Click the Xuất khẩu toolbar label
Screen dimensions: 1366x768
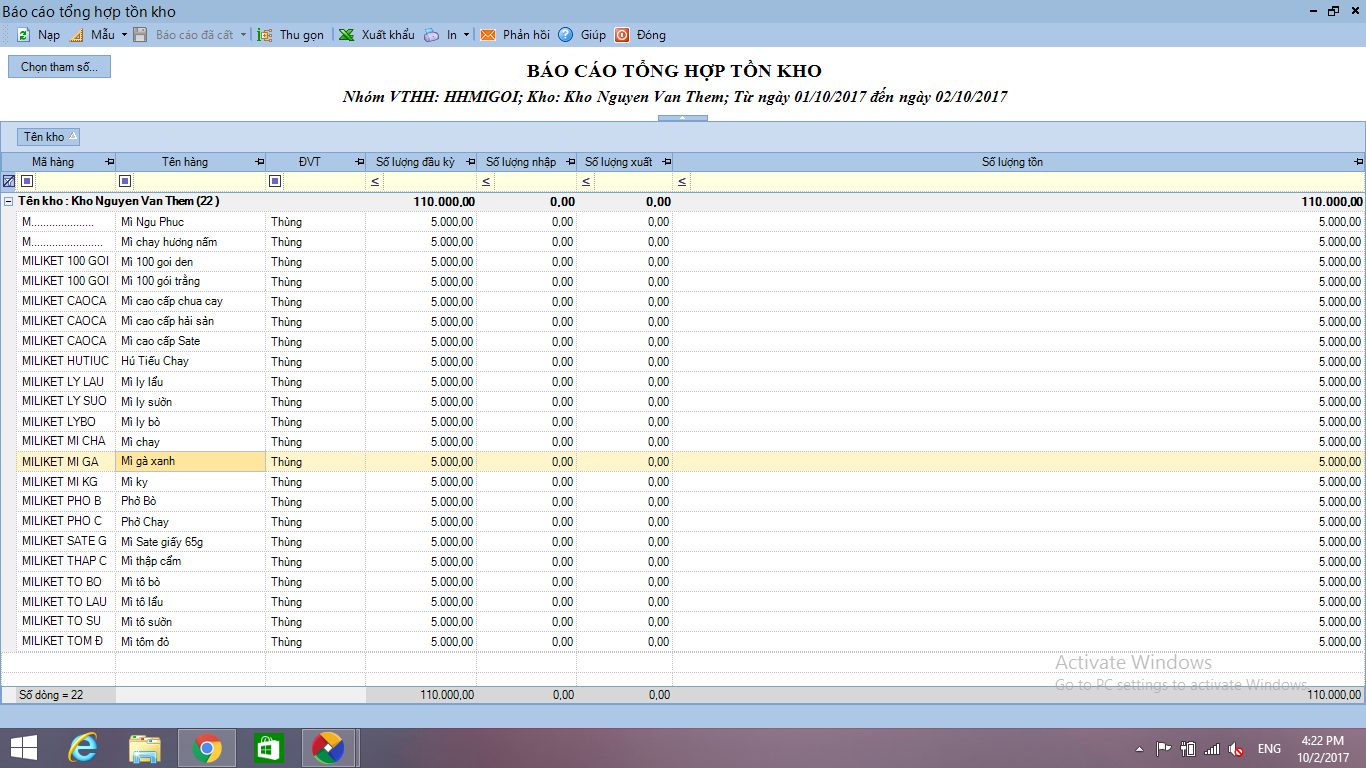click(x=388, y=35)
